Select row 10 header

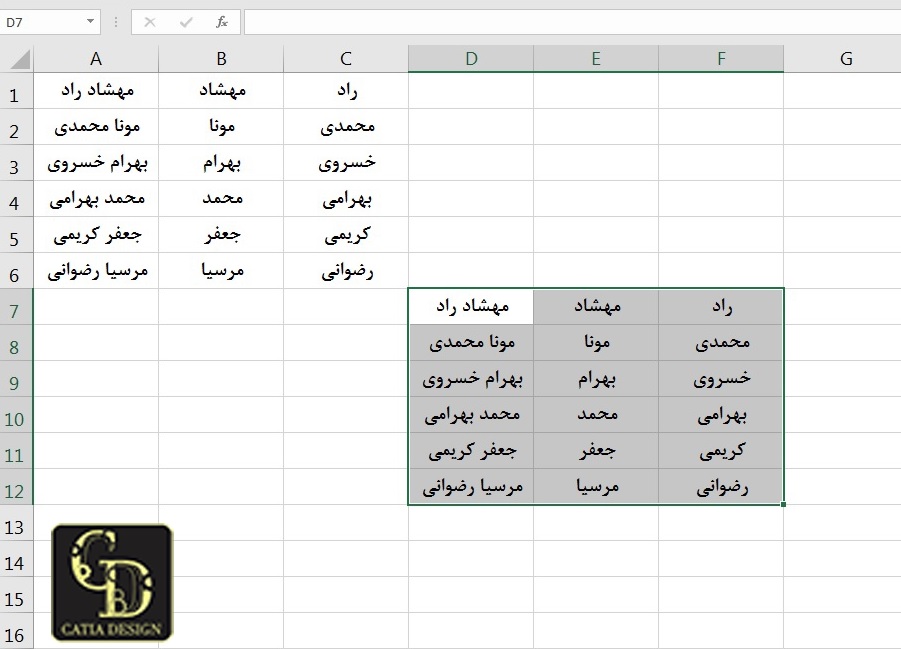16,415
